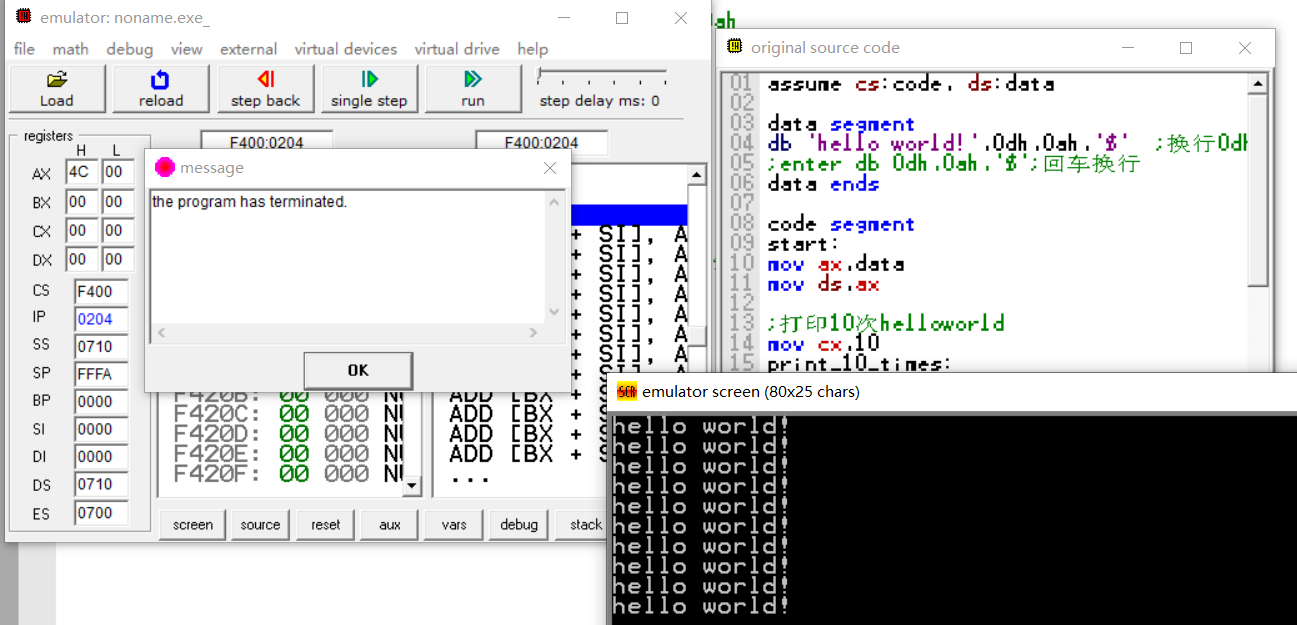The width and height of the screenshot is (1297, 625).
Task: Execute a single step
Action: coord(369,88)
